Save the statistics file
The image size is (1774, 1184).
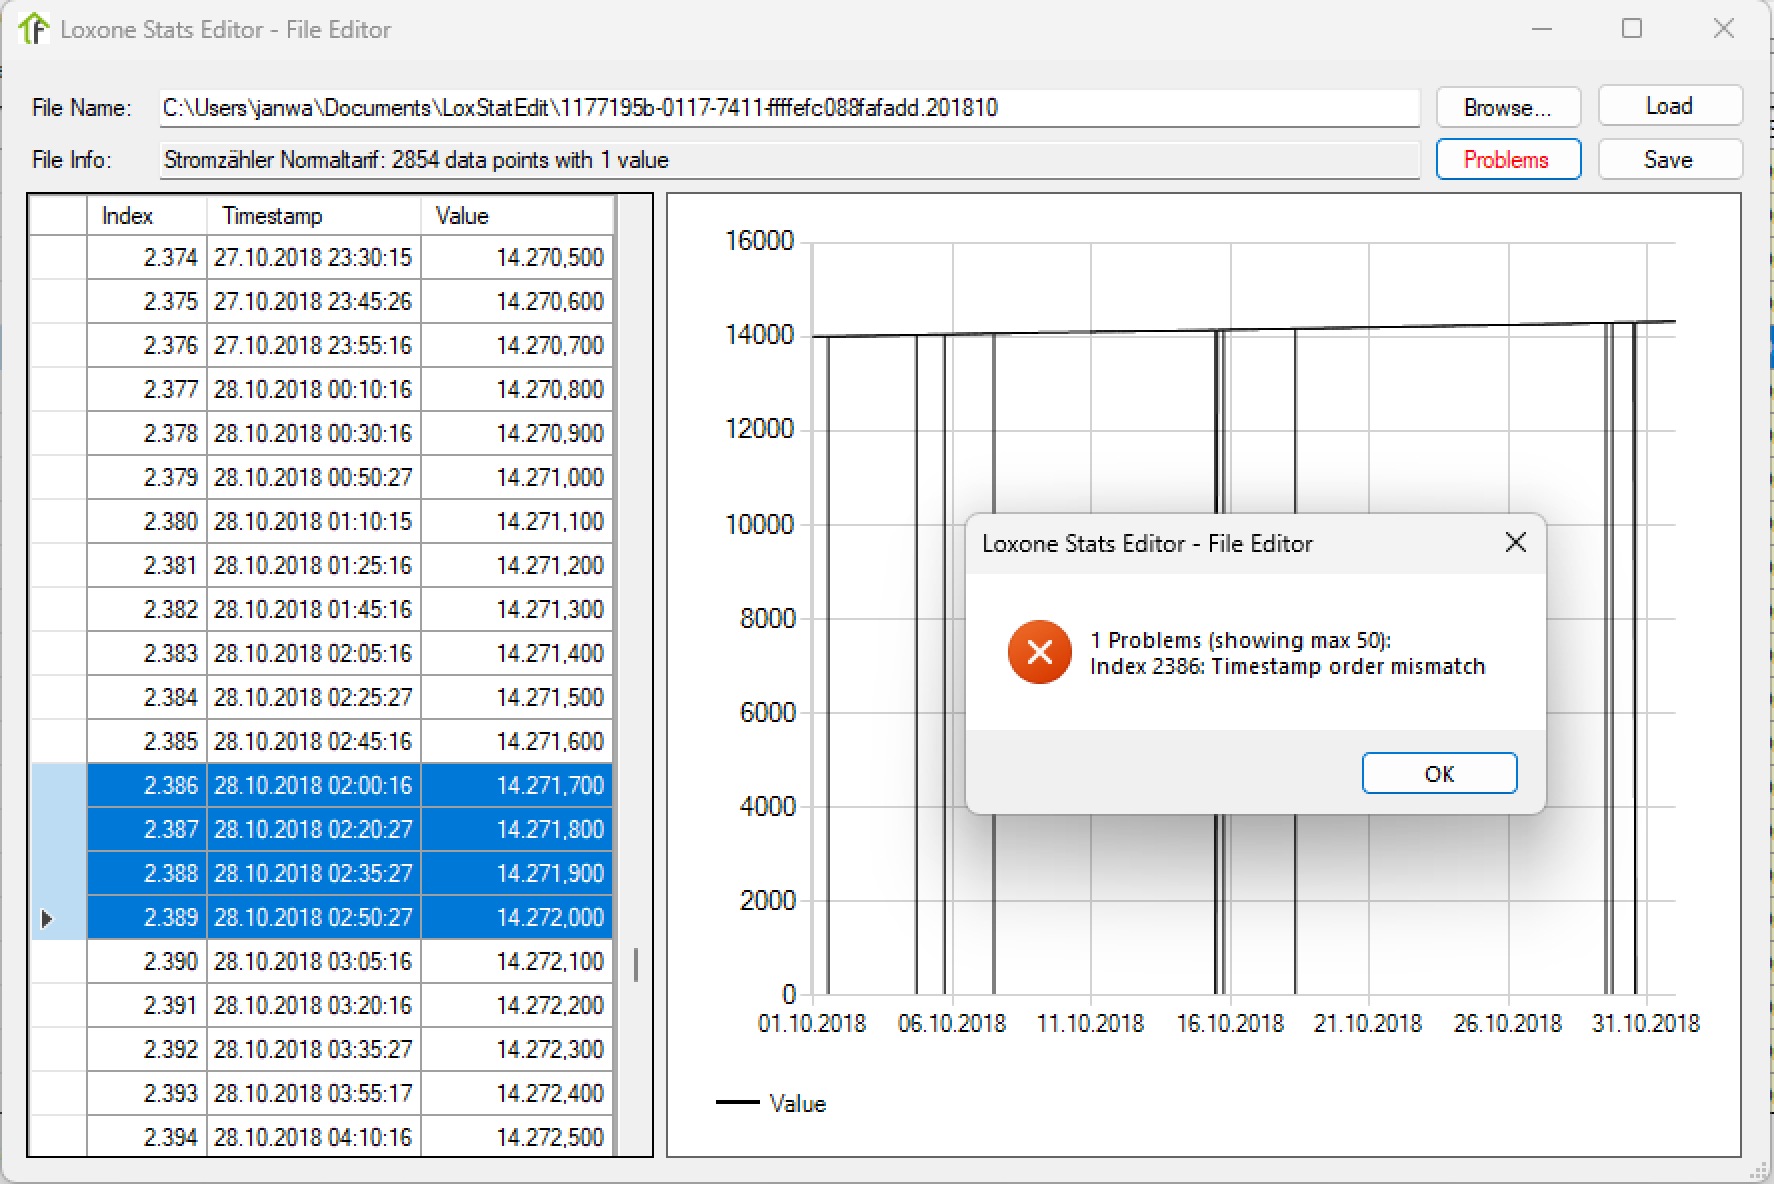pyautogui.click(x=1669, y=159)
